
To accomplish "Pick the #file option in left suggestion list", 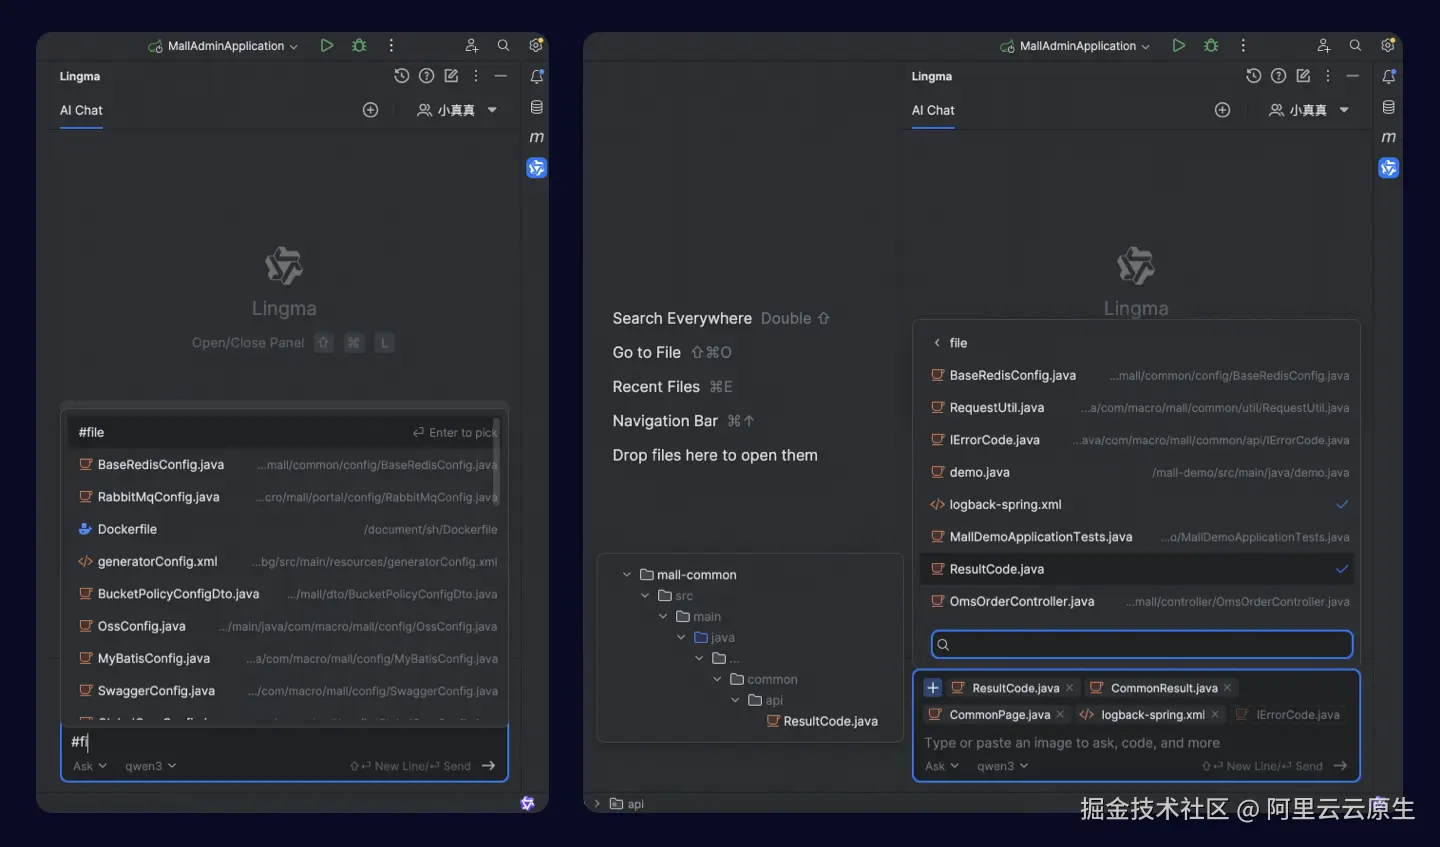I will pos(284,432).
